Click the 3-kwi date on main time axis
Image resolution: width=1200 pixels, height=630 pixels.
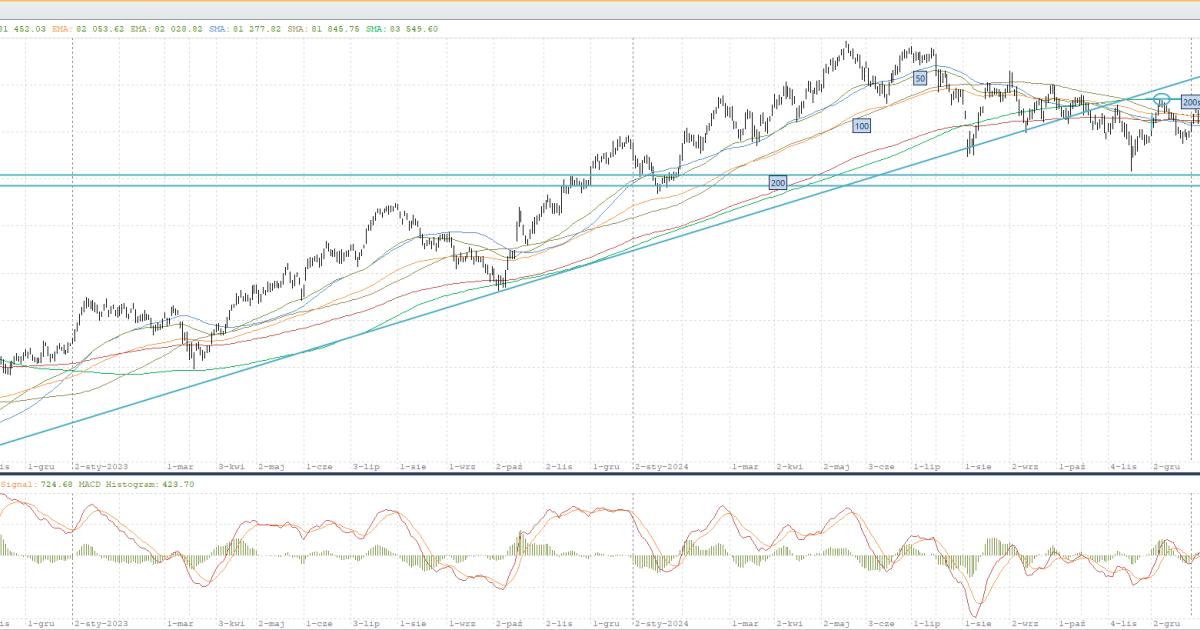point(231,466)
